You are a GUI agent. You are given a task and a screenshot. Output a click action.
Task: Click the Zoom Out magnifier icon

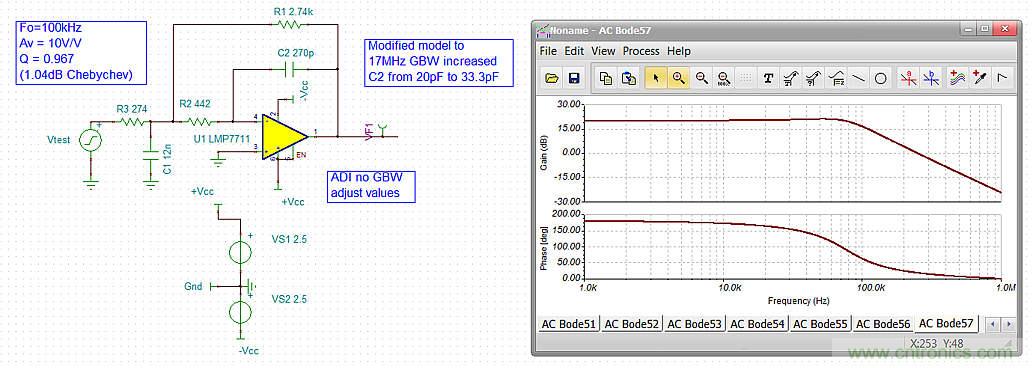click(x=702, y=78)
